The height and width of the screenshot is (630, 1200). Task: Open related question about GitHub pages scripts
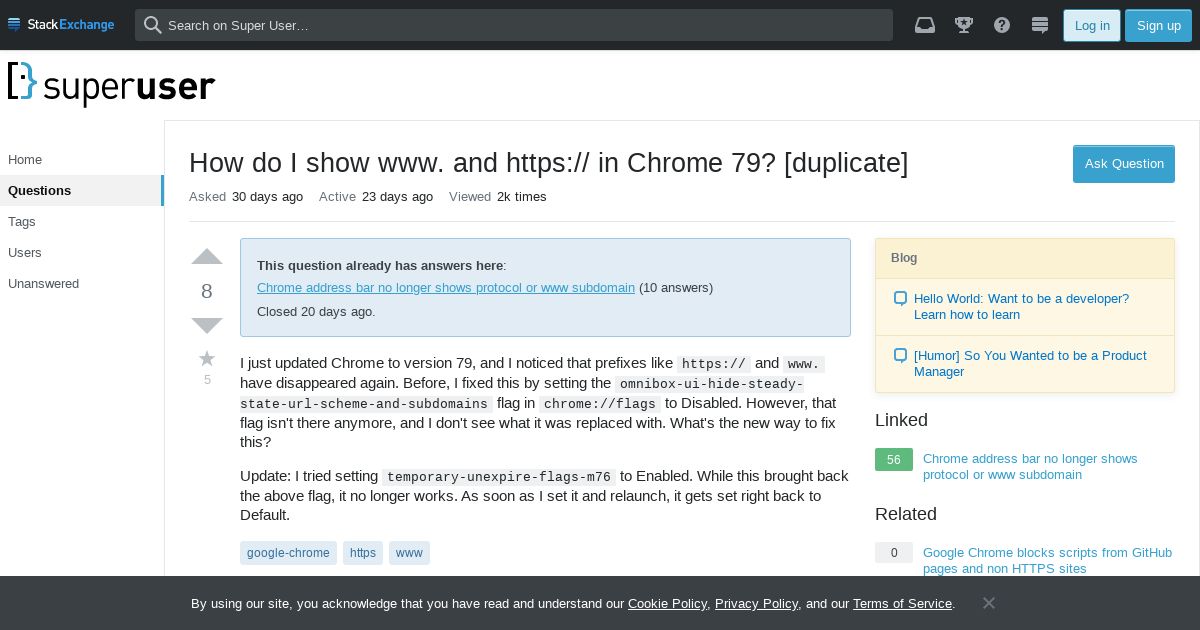[1047, 561]
